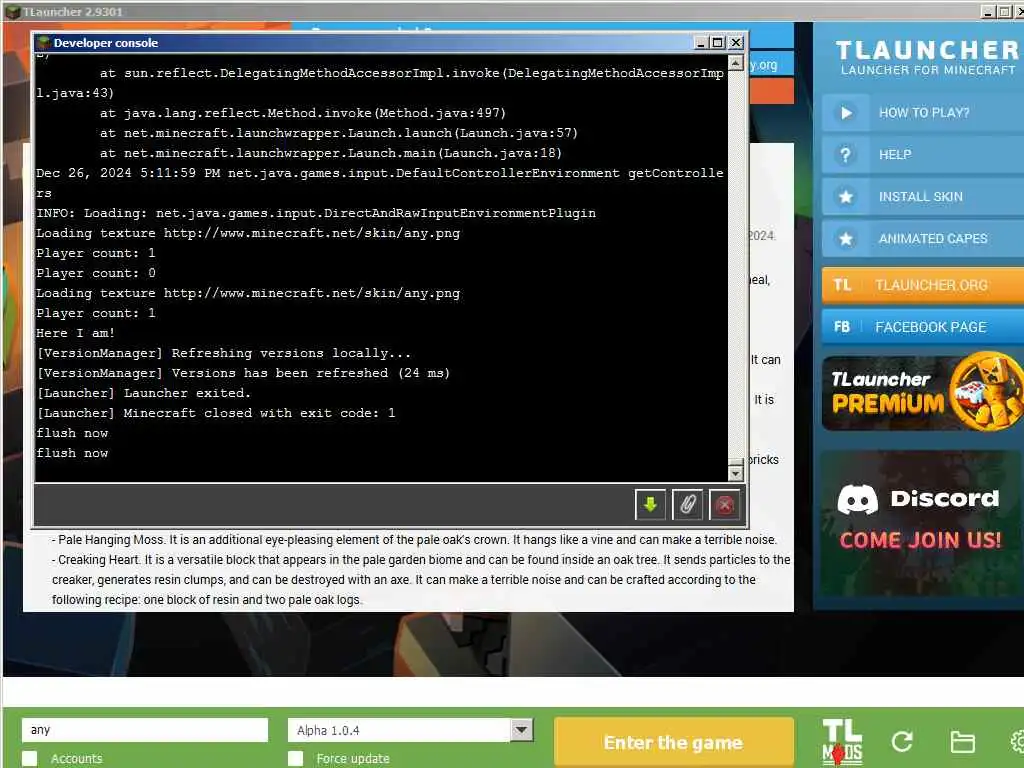The width and height of the screenshot is (1024, 768).
Task: Open the TL Mods icon
Action: (842, 742)
